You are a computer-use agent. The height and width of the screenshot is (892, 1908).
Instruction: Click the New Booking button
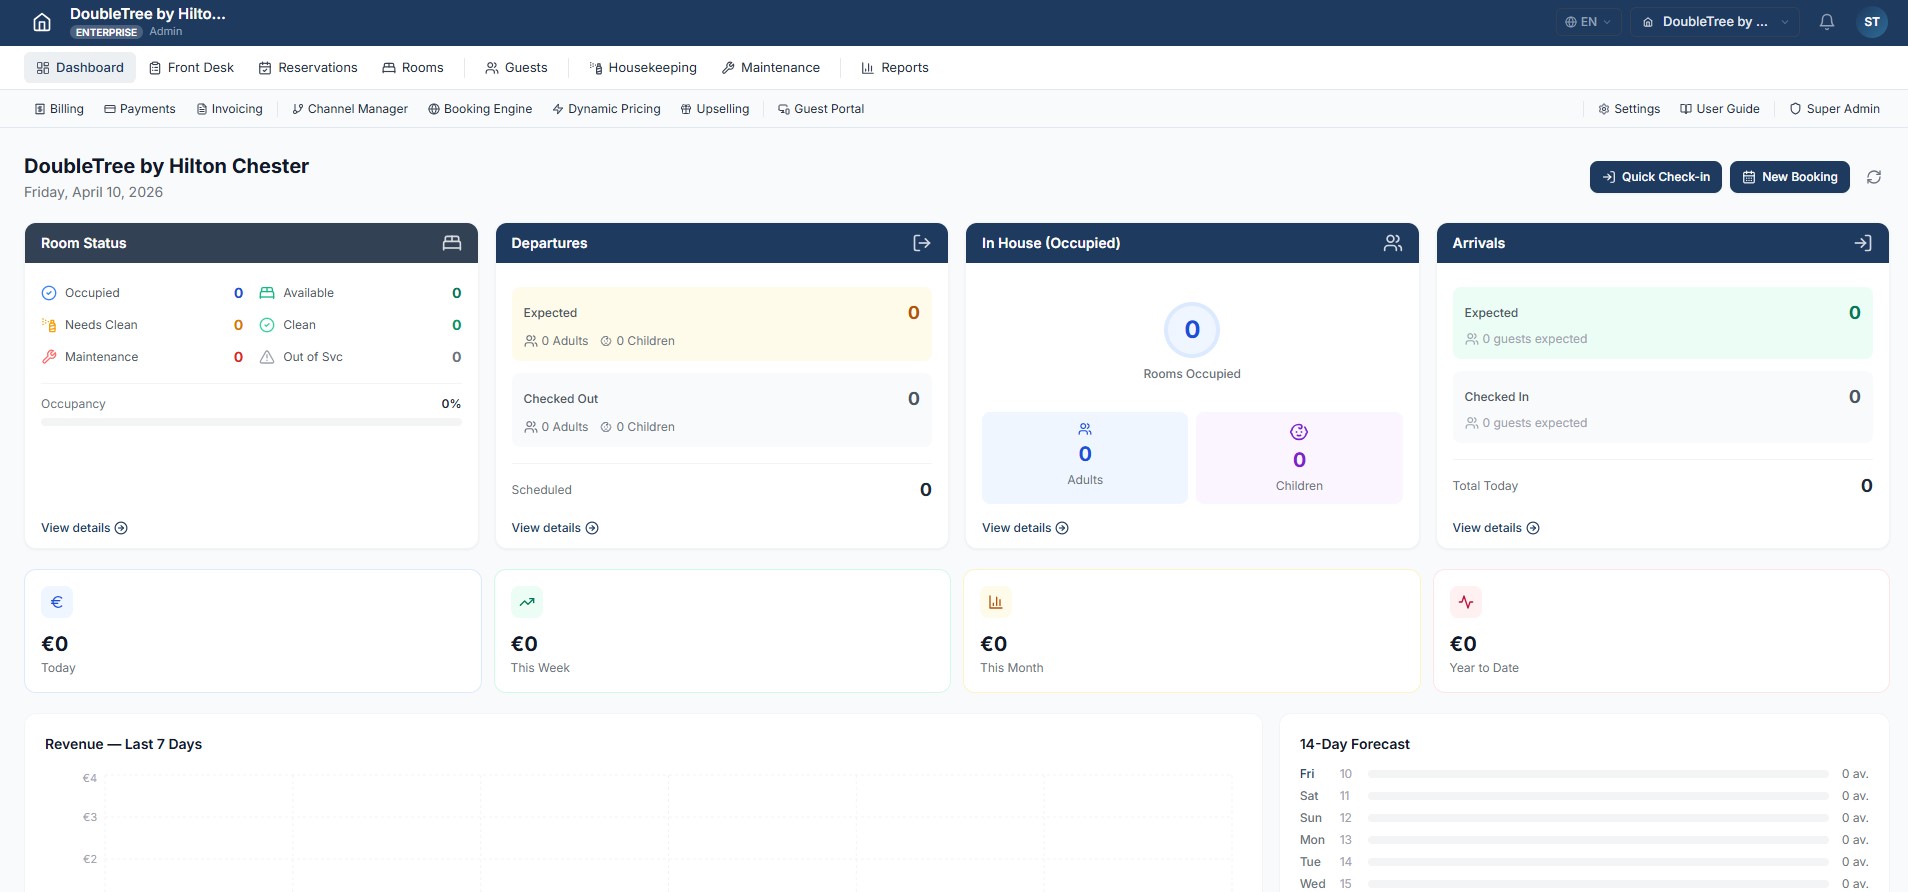point(1790,177)
